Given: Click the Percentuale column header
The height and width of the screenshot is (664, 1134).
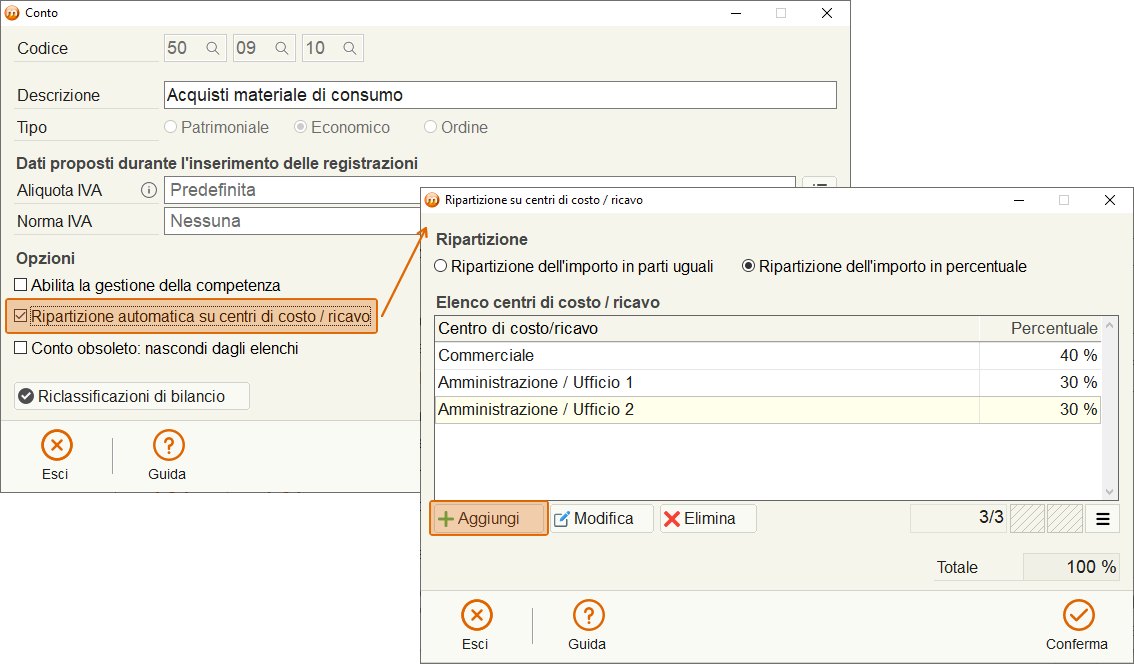Looking at the screenshot, I should 1040,328.
